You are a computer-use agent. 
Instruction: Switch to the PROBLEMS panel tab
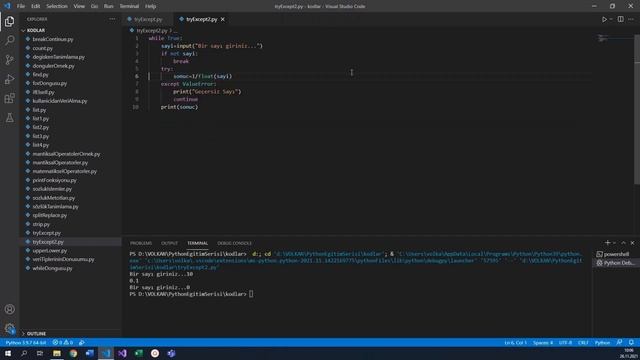pyautogui.click(x=141, y=243)
